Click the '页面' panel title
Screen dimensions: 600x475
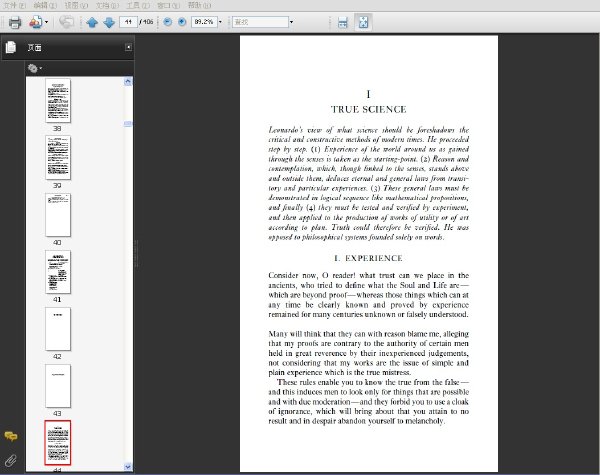[34, 47]
